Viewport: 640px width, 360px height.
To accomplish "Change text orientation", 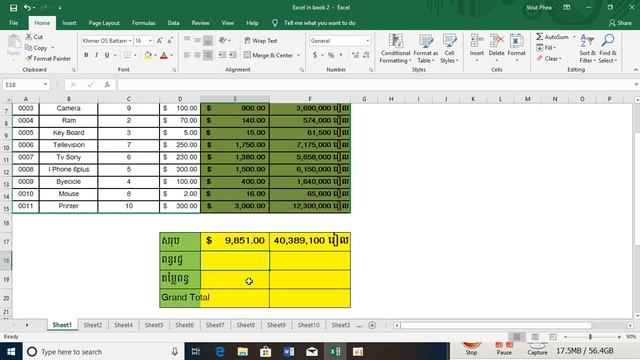I will tap(223, 40).
